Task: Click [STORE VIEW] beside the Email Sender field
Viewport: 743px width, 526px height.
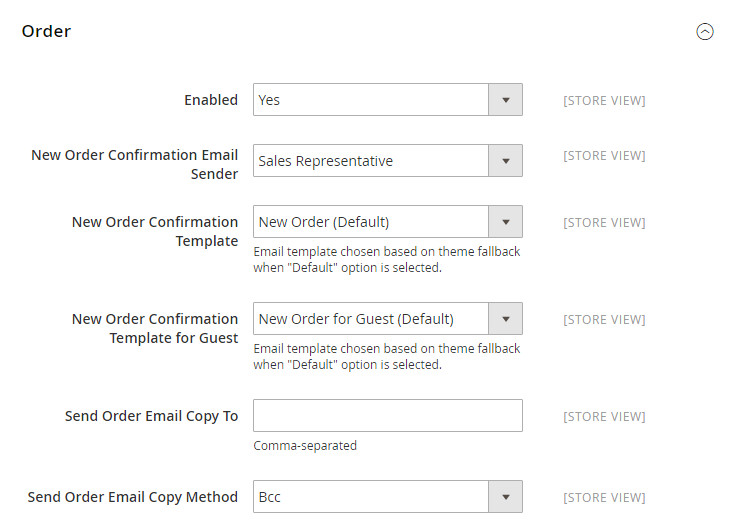Action: pos(604,155)
